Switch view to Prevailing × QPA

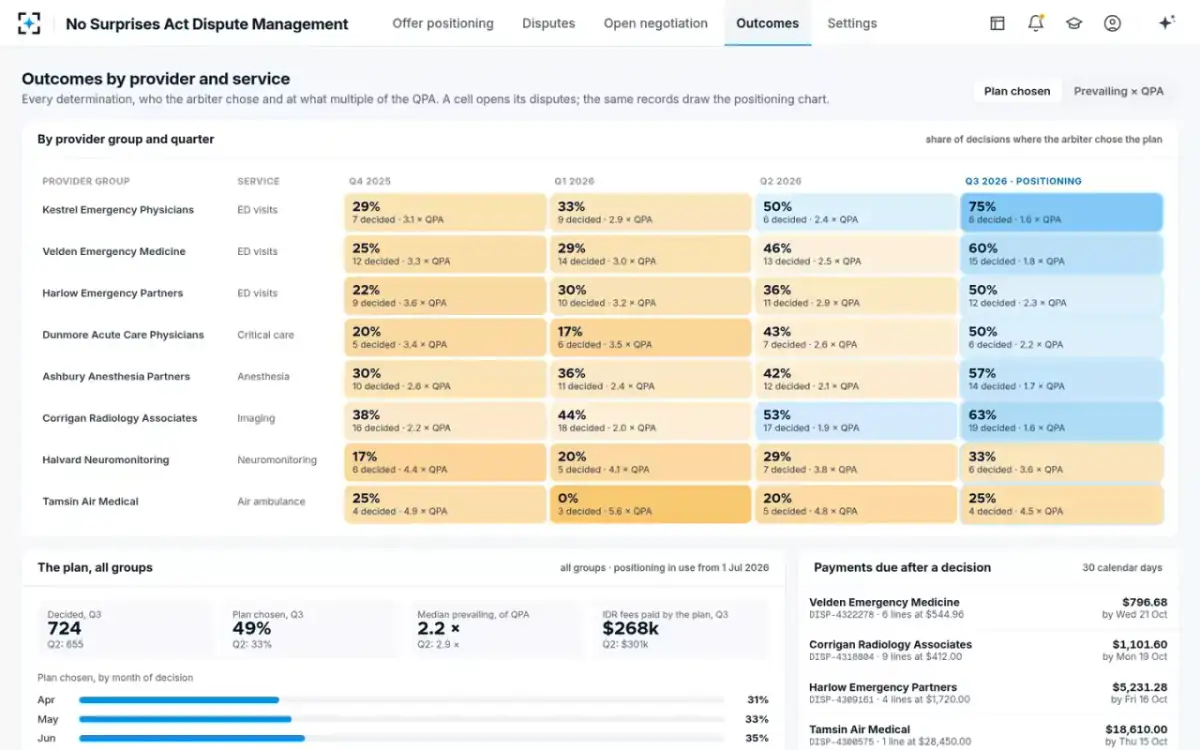[x=1118, y=91]
